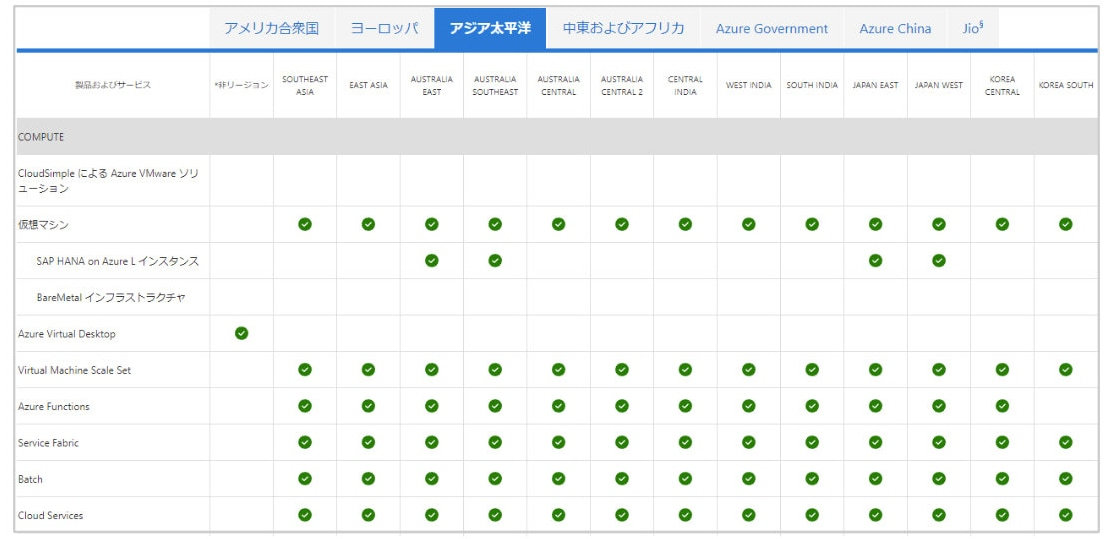
Task: Click the EAST ASIA column header
Action: tap(368, 85)
